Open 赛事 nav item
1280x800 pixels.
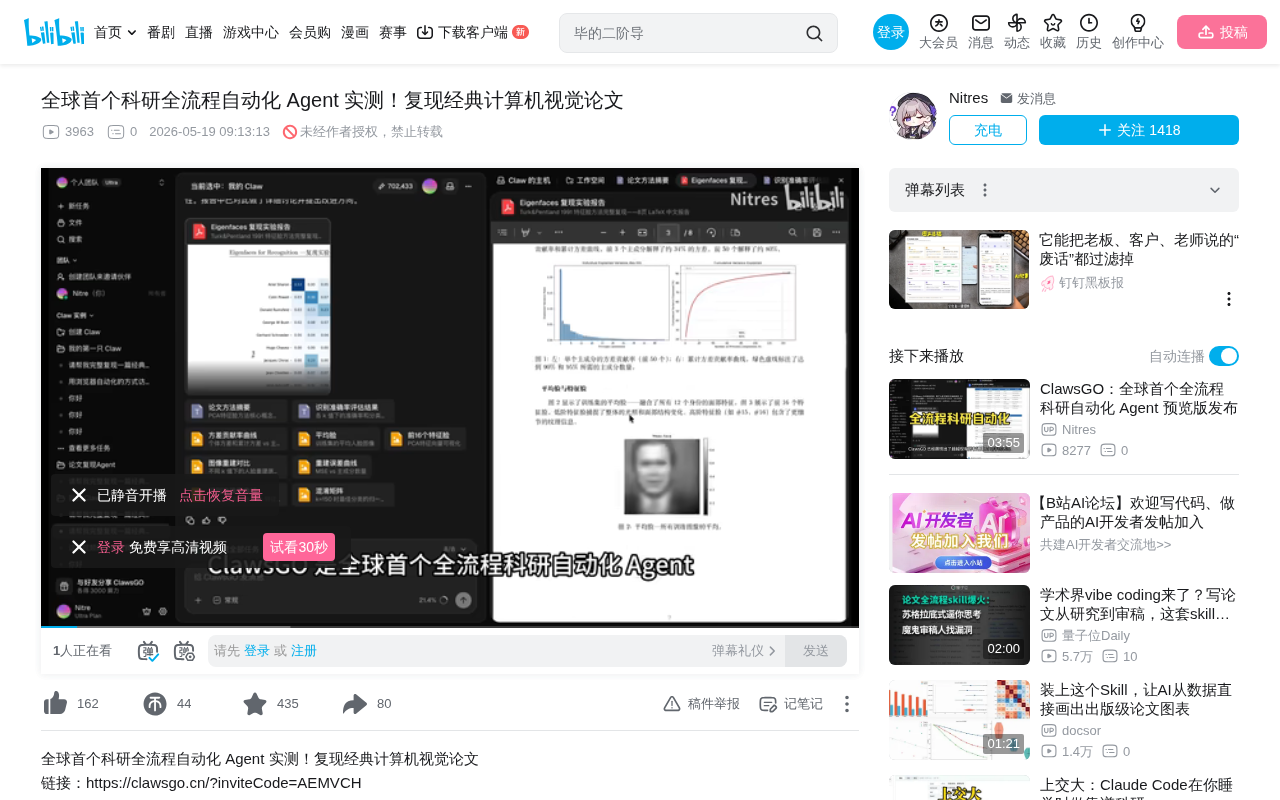pyautogui.click(x=393, y=32)
